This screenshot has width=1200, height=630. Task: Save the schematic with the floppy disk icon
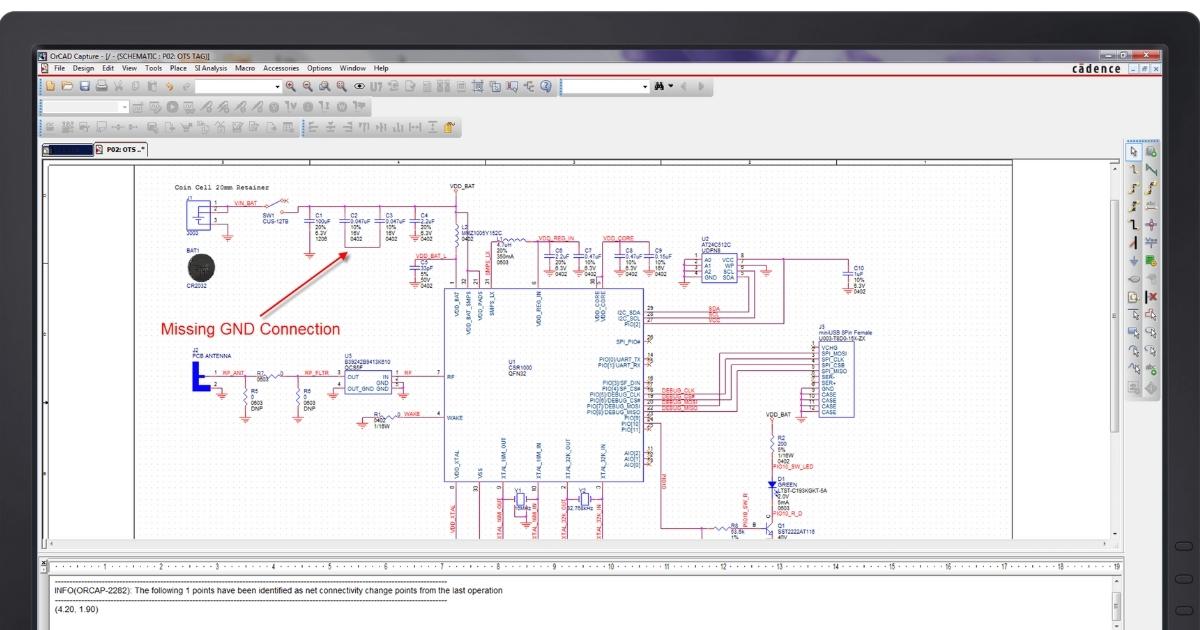[85, 86]
